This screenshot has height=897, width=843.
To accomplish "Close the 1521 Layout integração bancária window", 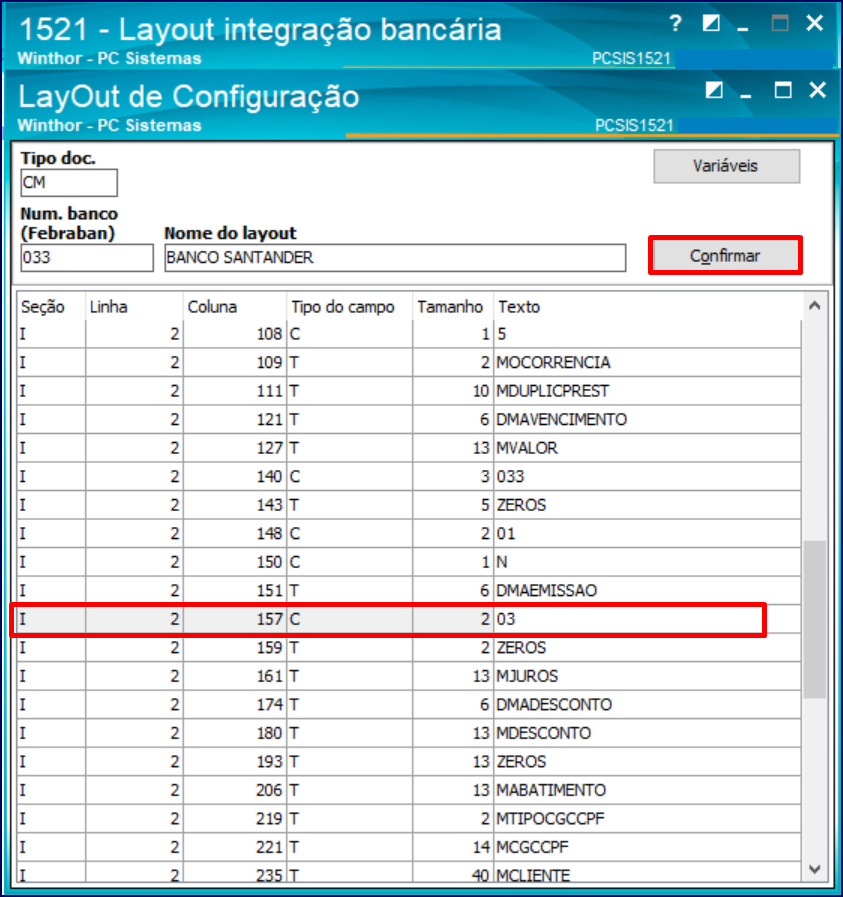I will [814, 23].
